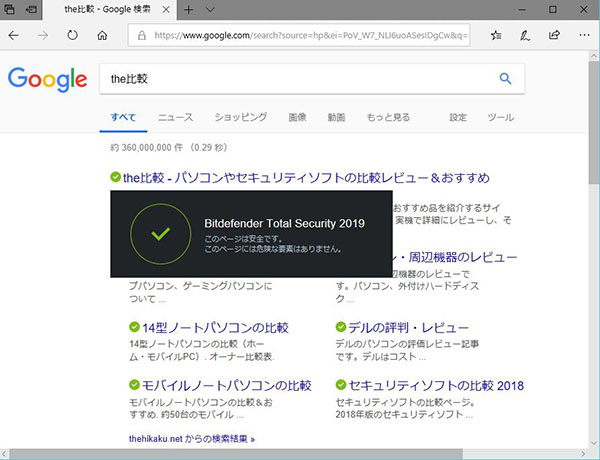The height and width of the screenshot is (460, 600).
Task: Switch to the ショッピング tab
Action: (241, 117)
